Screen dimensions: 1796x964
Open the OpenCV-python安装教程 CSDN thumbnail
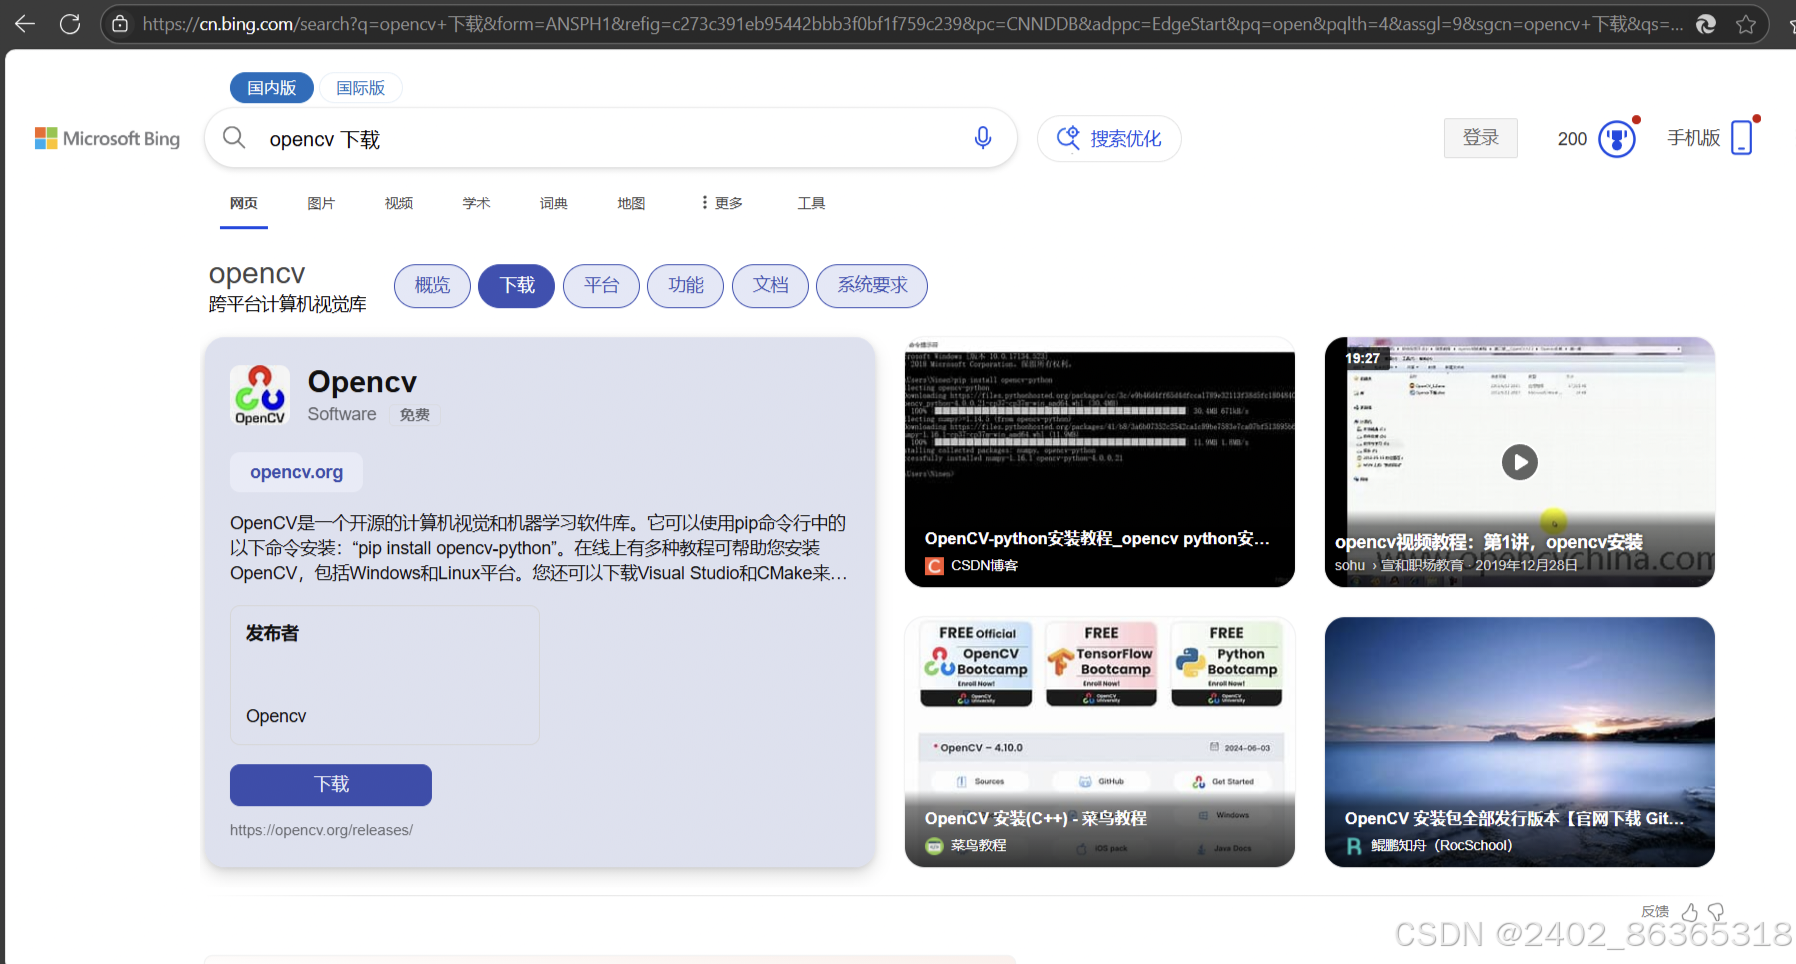(1100, 462)
